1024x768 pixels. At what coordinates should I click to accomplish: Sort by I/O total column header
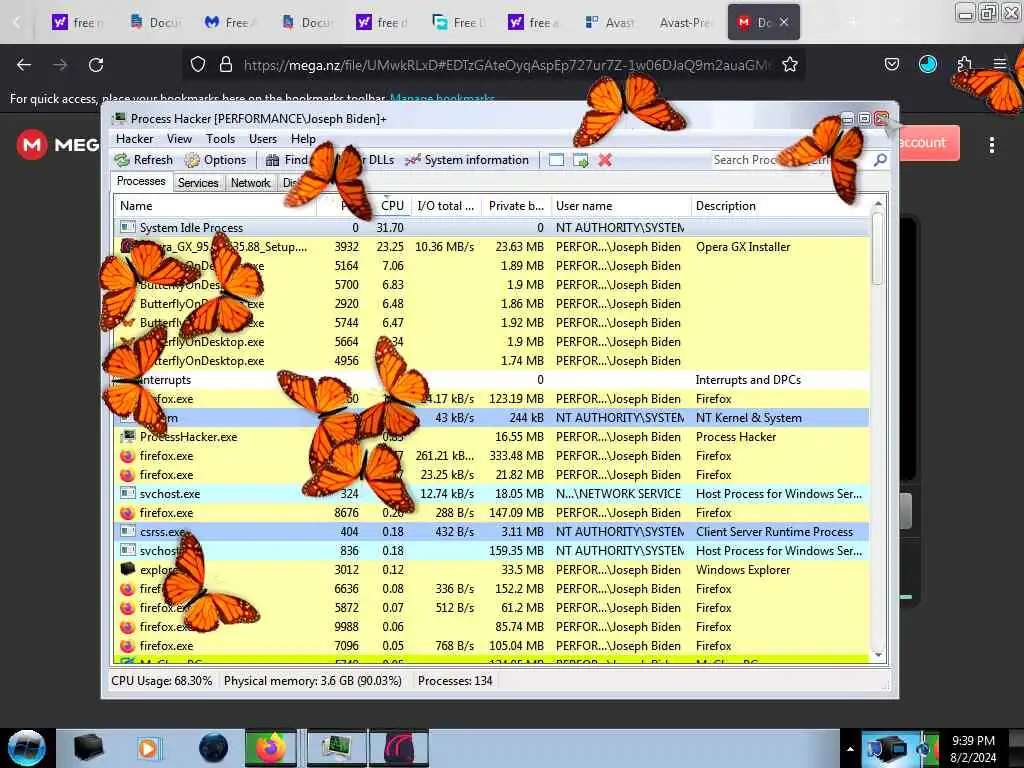(x=446, y=206)
